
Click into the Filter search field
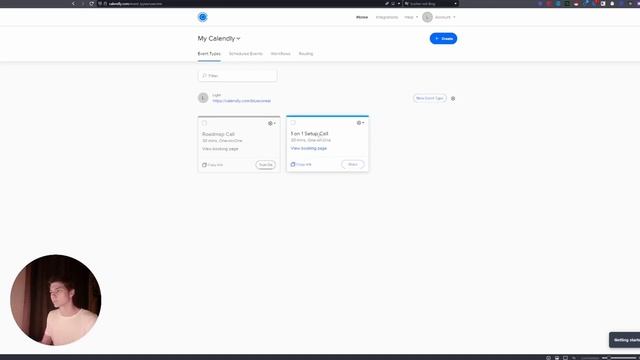(238, 76)
